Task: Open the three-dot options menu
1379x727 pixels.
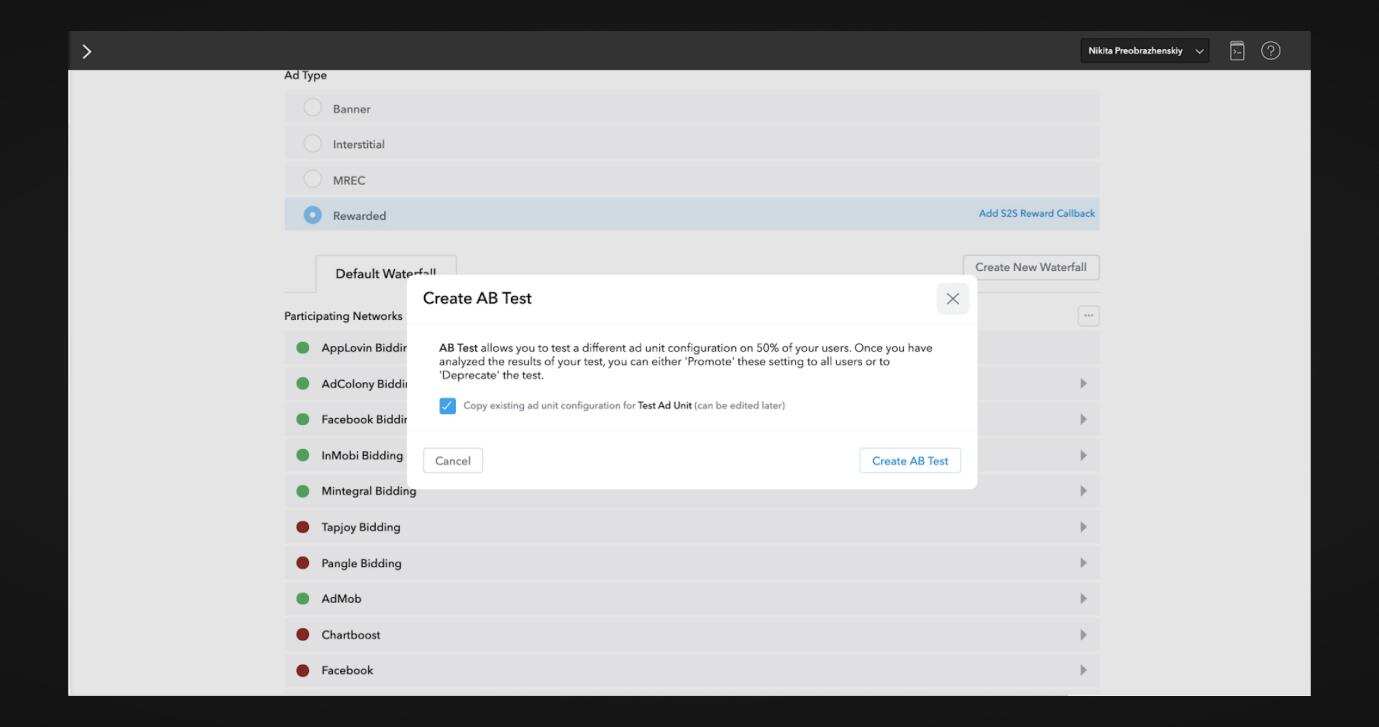Action: coord(1088,316)
